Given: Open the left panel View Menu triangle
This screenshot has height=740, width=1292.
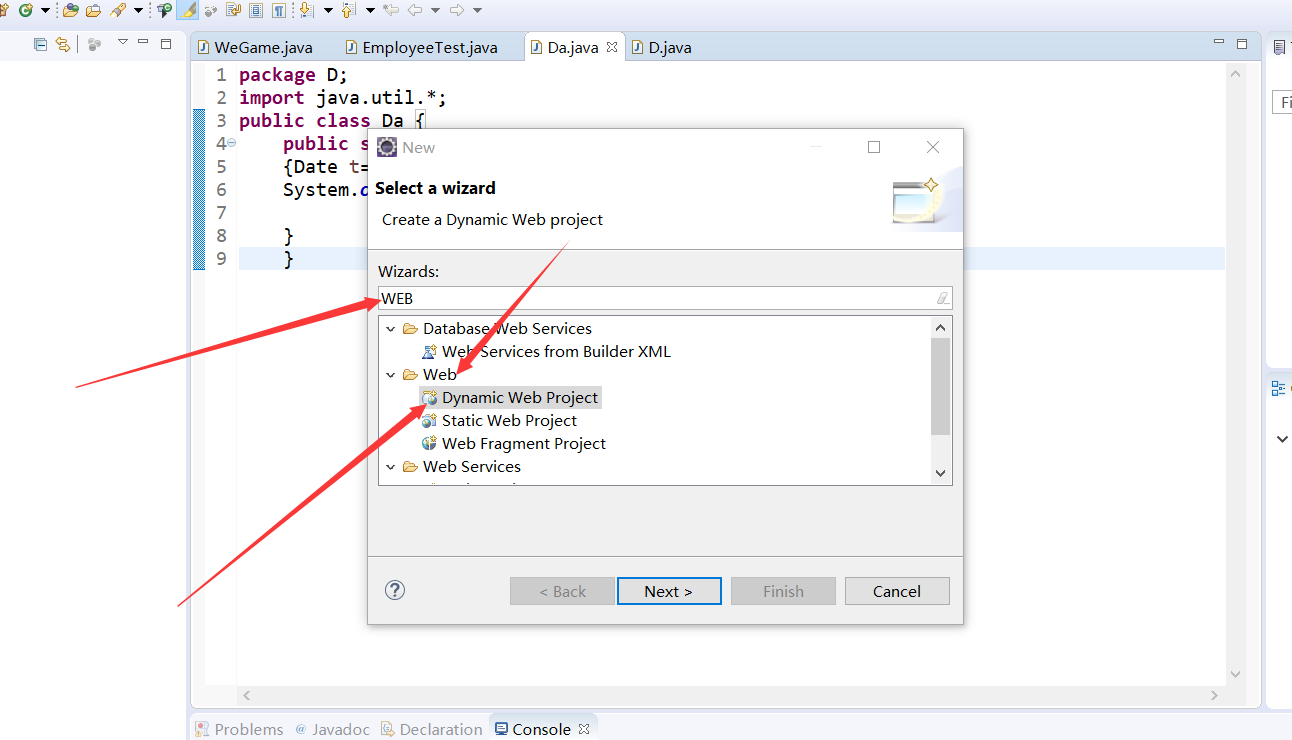Looking at the screenshot, I should pyautogui.click(x=123, y=42).
